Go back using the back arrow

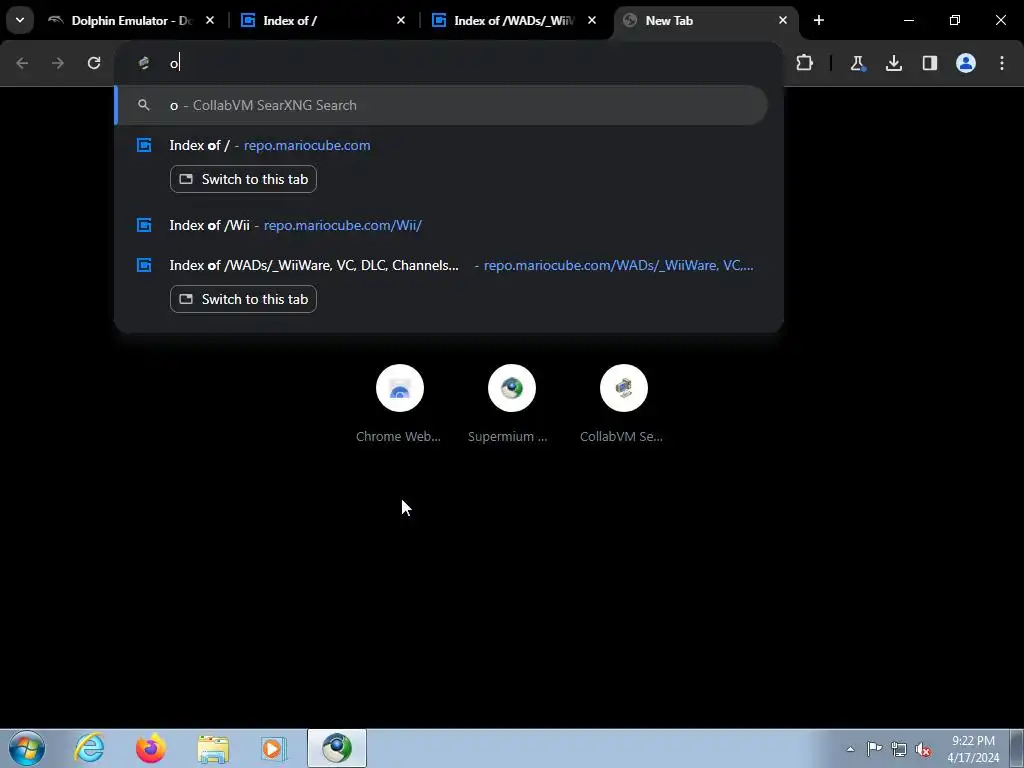22,63
